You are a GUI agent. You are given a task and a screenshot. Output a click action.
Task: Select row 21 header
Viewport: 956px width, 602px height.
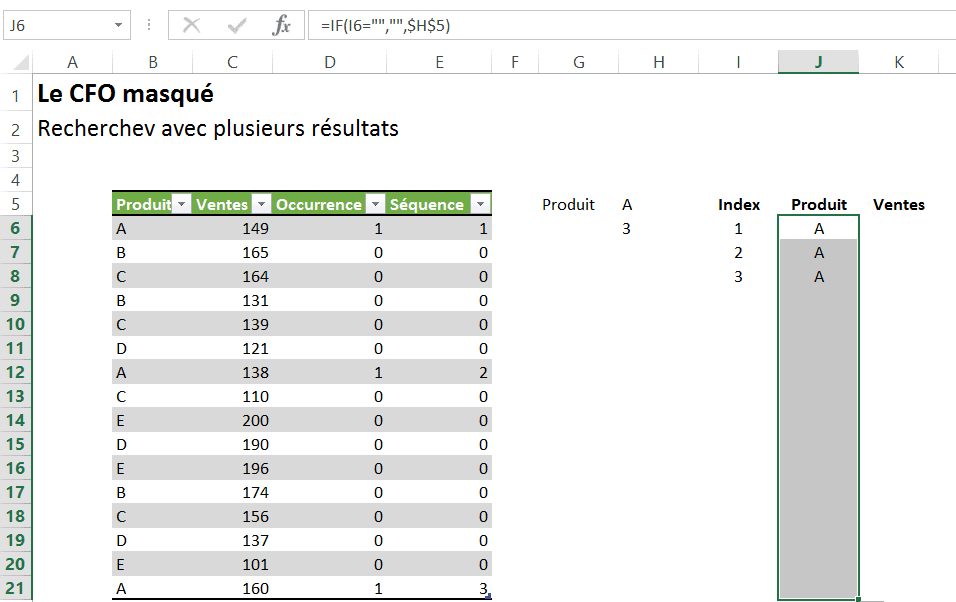click(16, 588)
